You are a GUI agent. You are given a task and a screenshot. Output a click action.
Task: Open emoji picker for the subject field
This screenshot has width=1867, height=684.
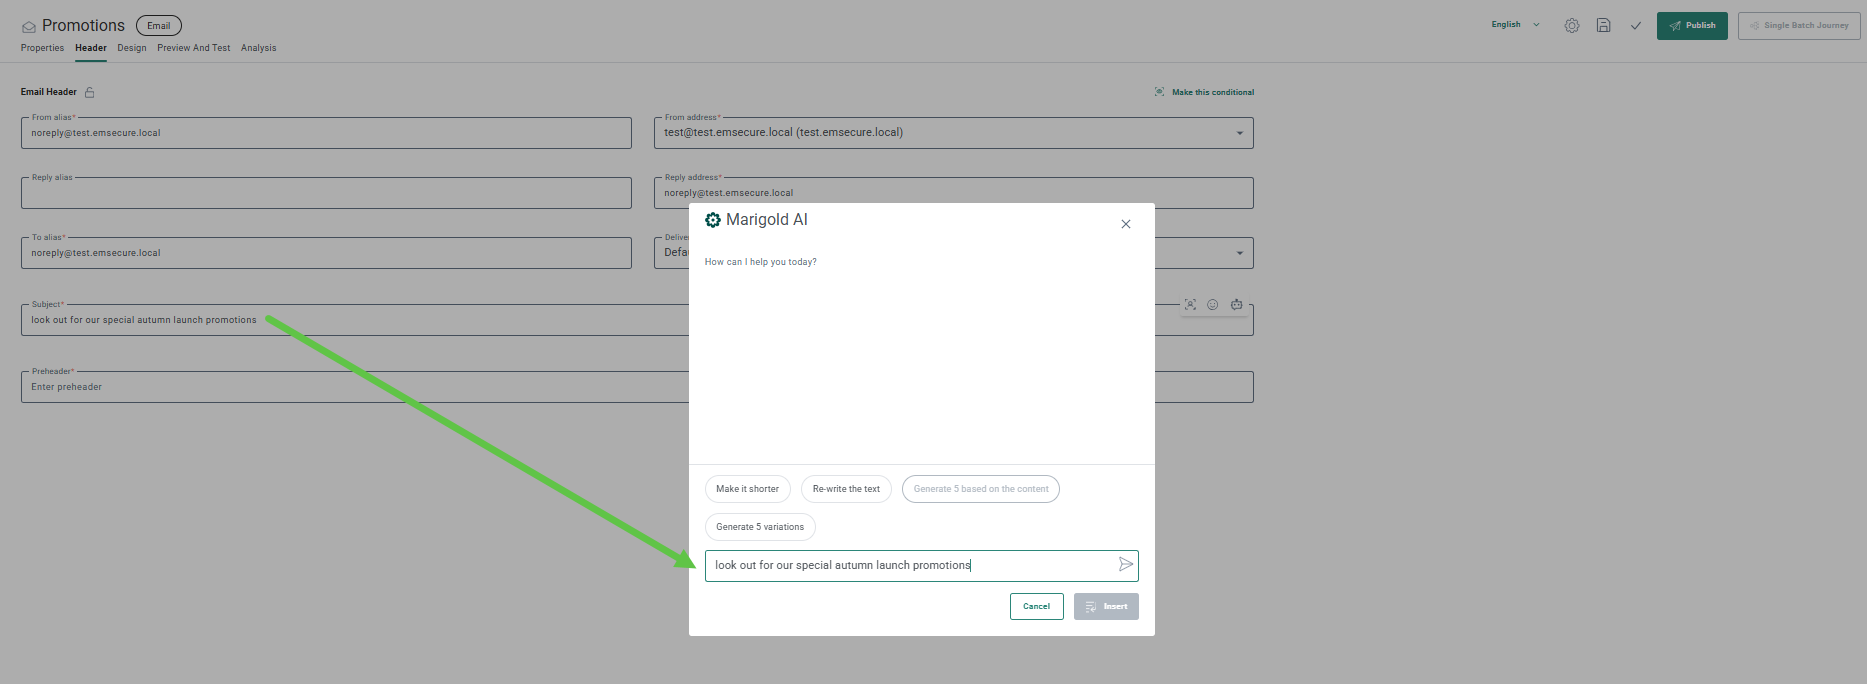point(1212,305)
